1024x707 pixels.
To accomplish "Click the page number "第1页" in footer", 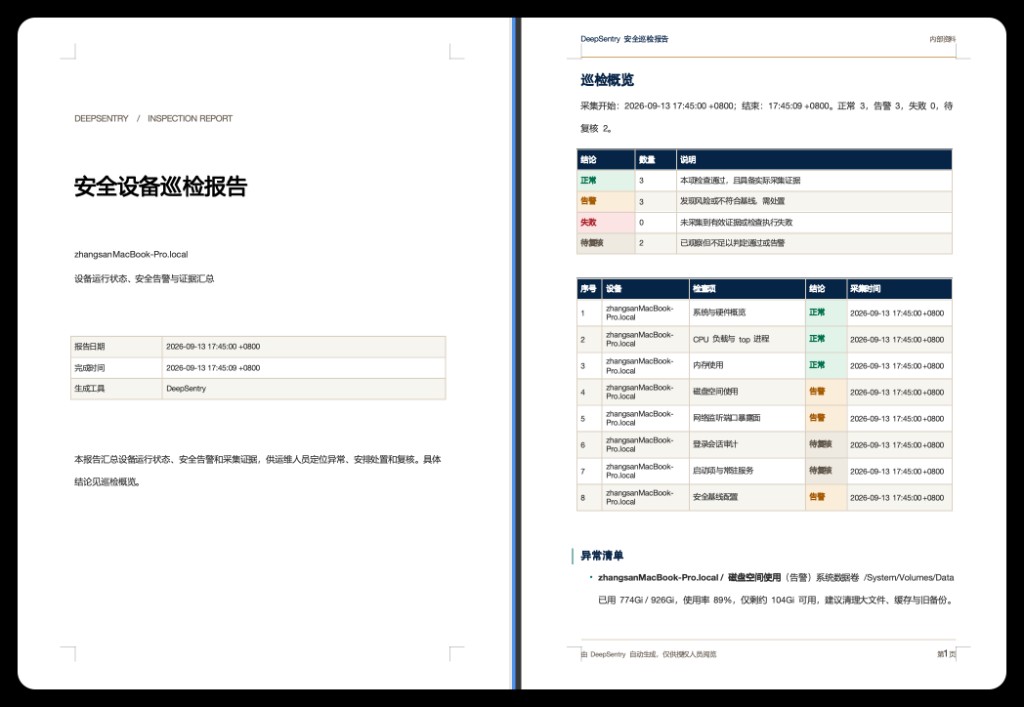I will [946, 653].
